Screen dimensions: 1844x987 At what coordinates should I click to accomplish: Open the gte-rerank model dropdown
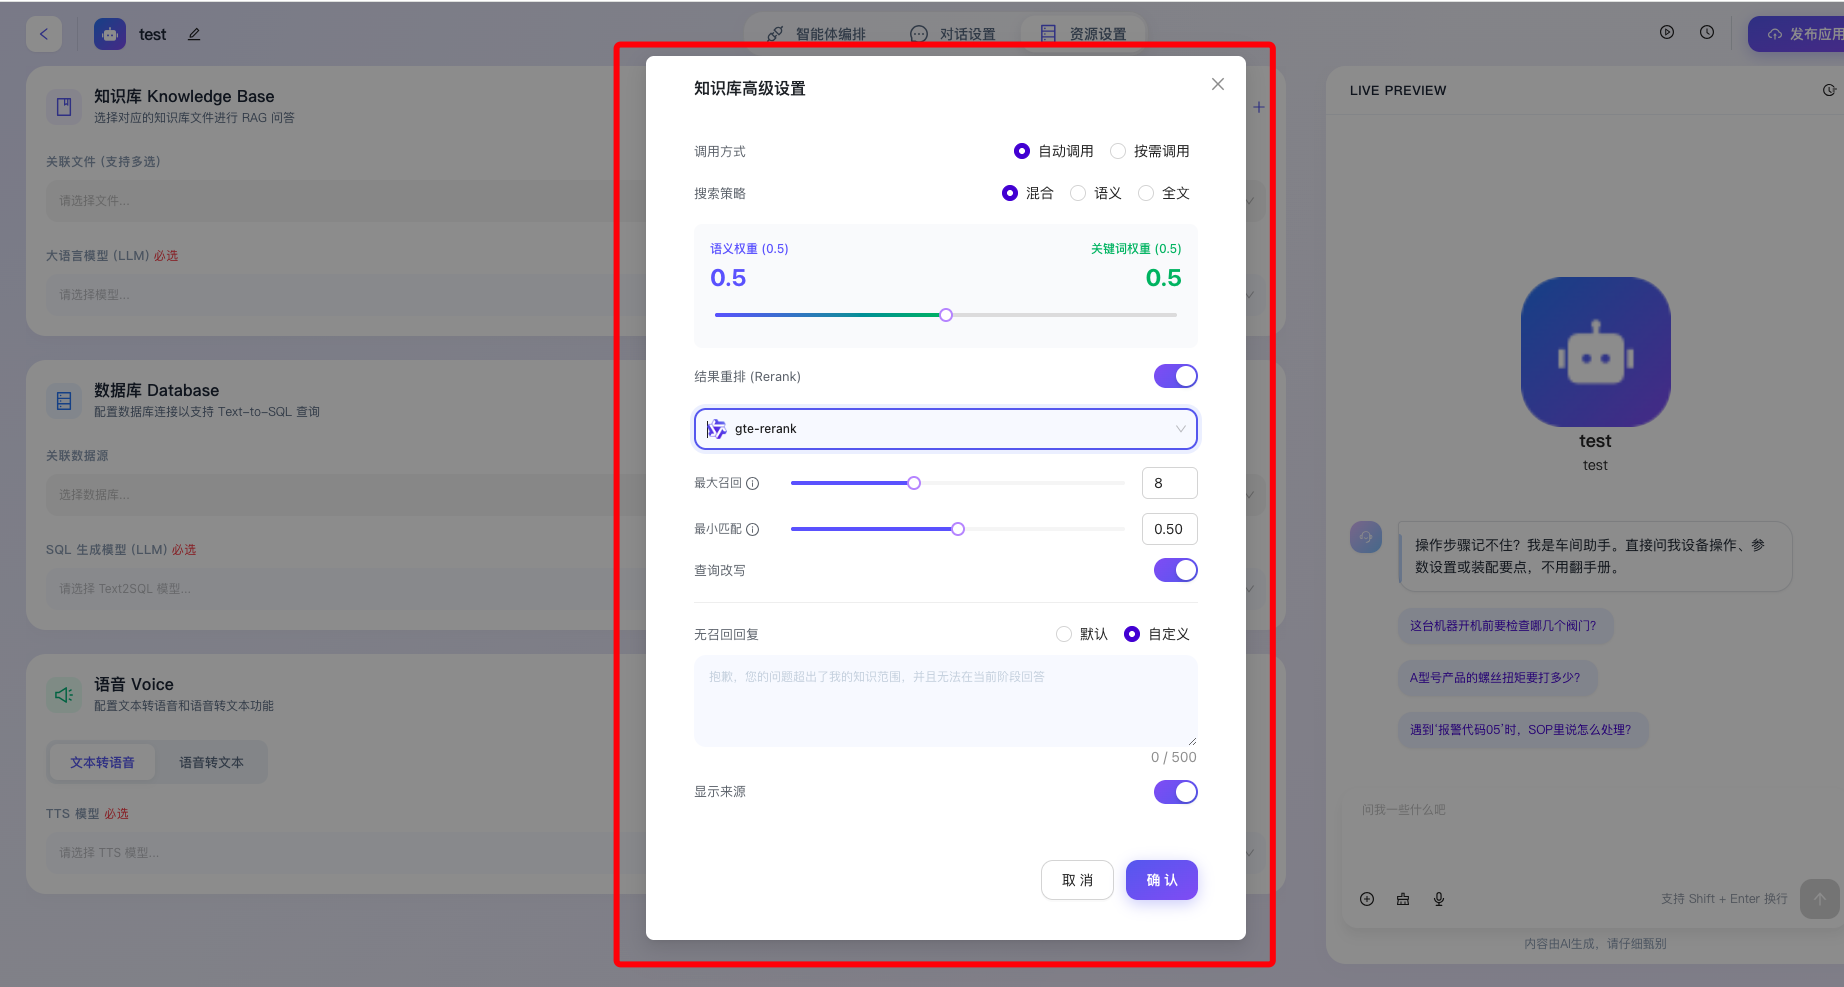click(945, 429)
